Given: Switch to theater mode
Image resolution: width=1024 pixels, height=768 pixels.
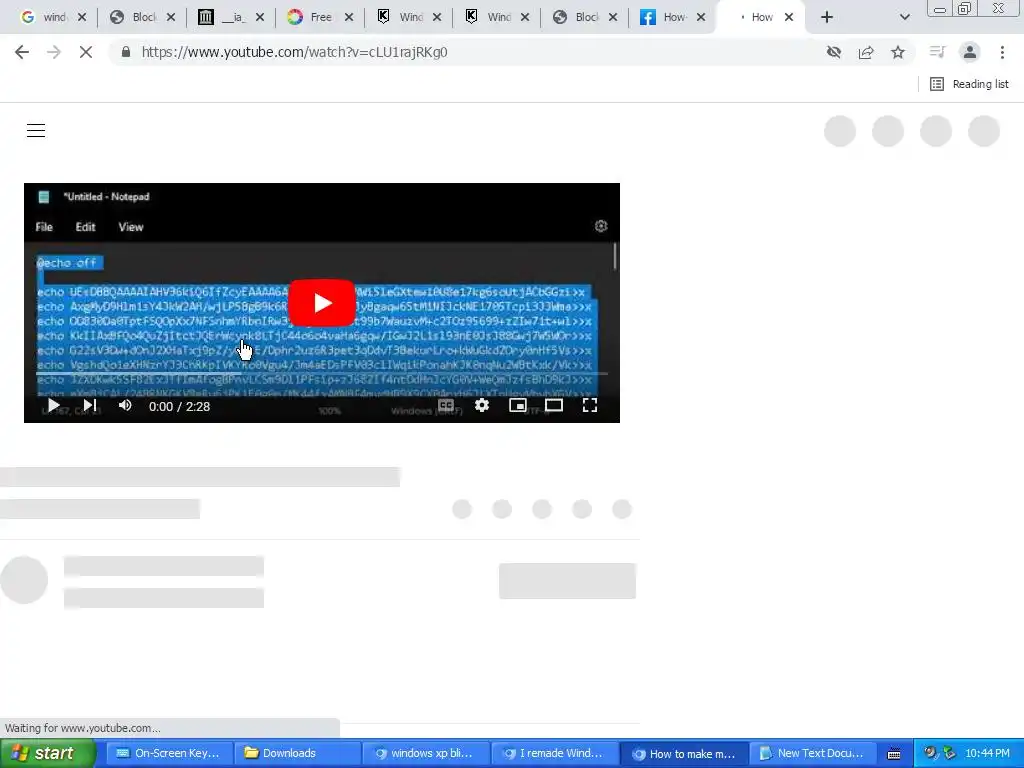Looking at the screenshot, I should click(x=554, y=406).
